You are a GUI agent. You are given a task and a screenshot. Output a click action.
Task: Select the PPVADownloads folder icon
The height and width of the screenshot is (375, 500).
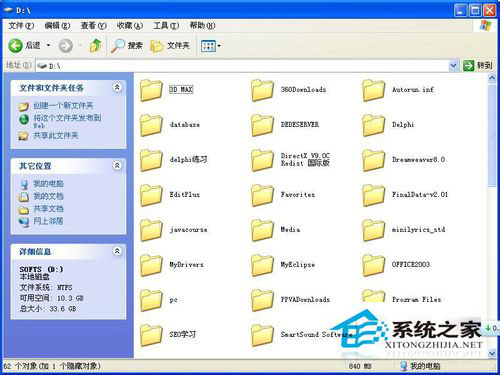262,300
